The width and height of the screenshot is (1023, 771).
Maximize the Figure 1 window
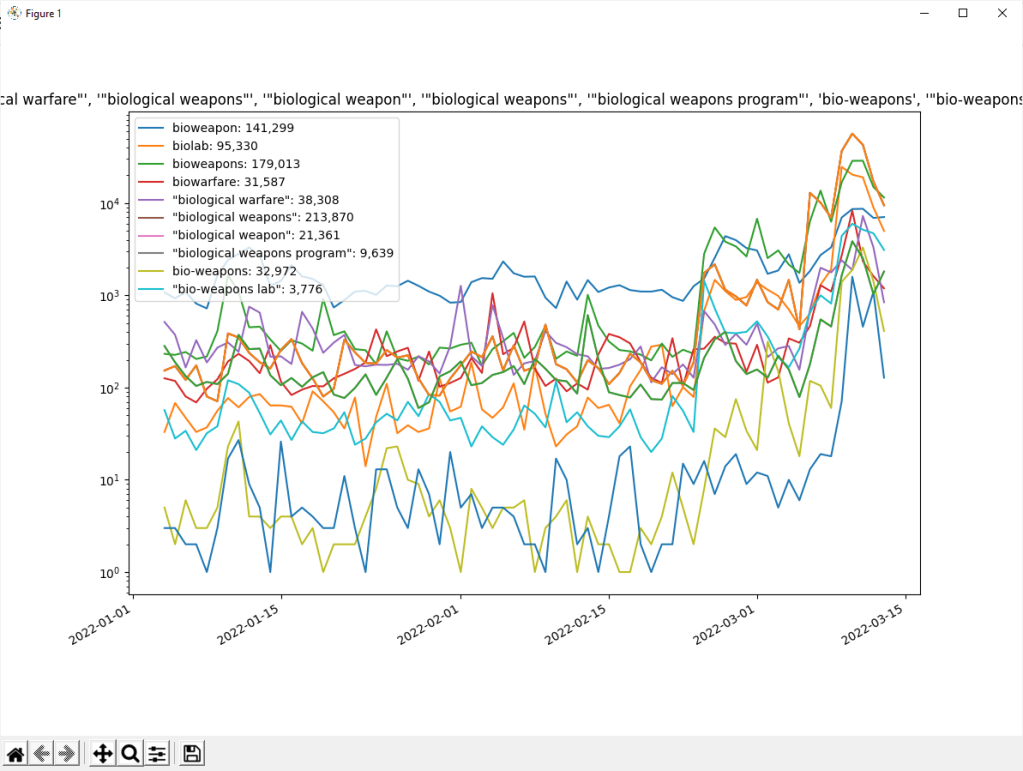coord(962,13)
